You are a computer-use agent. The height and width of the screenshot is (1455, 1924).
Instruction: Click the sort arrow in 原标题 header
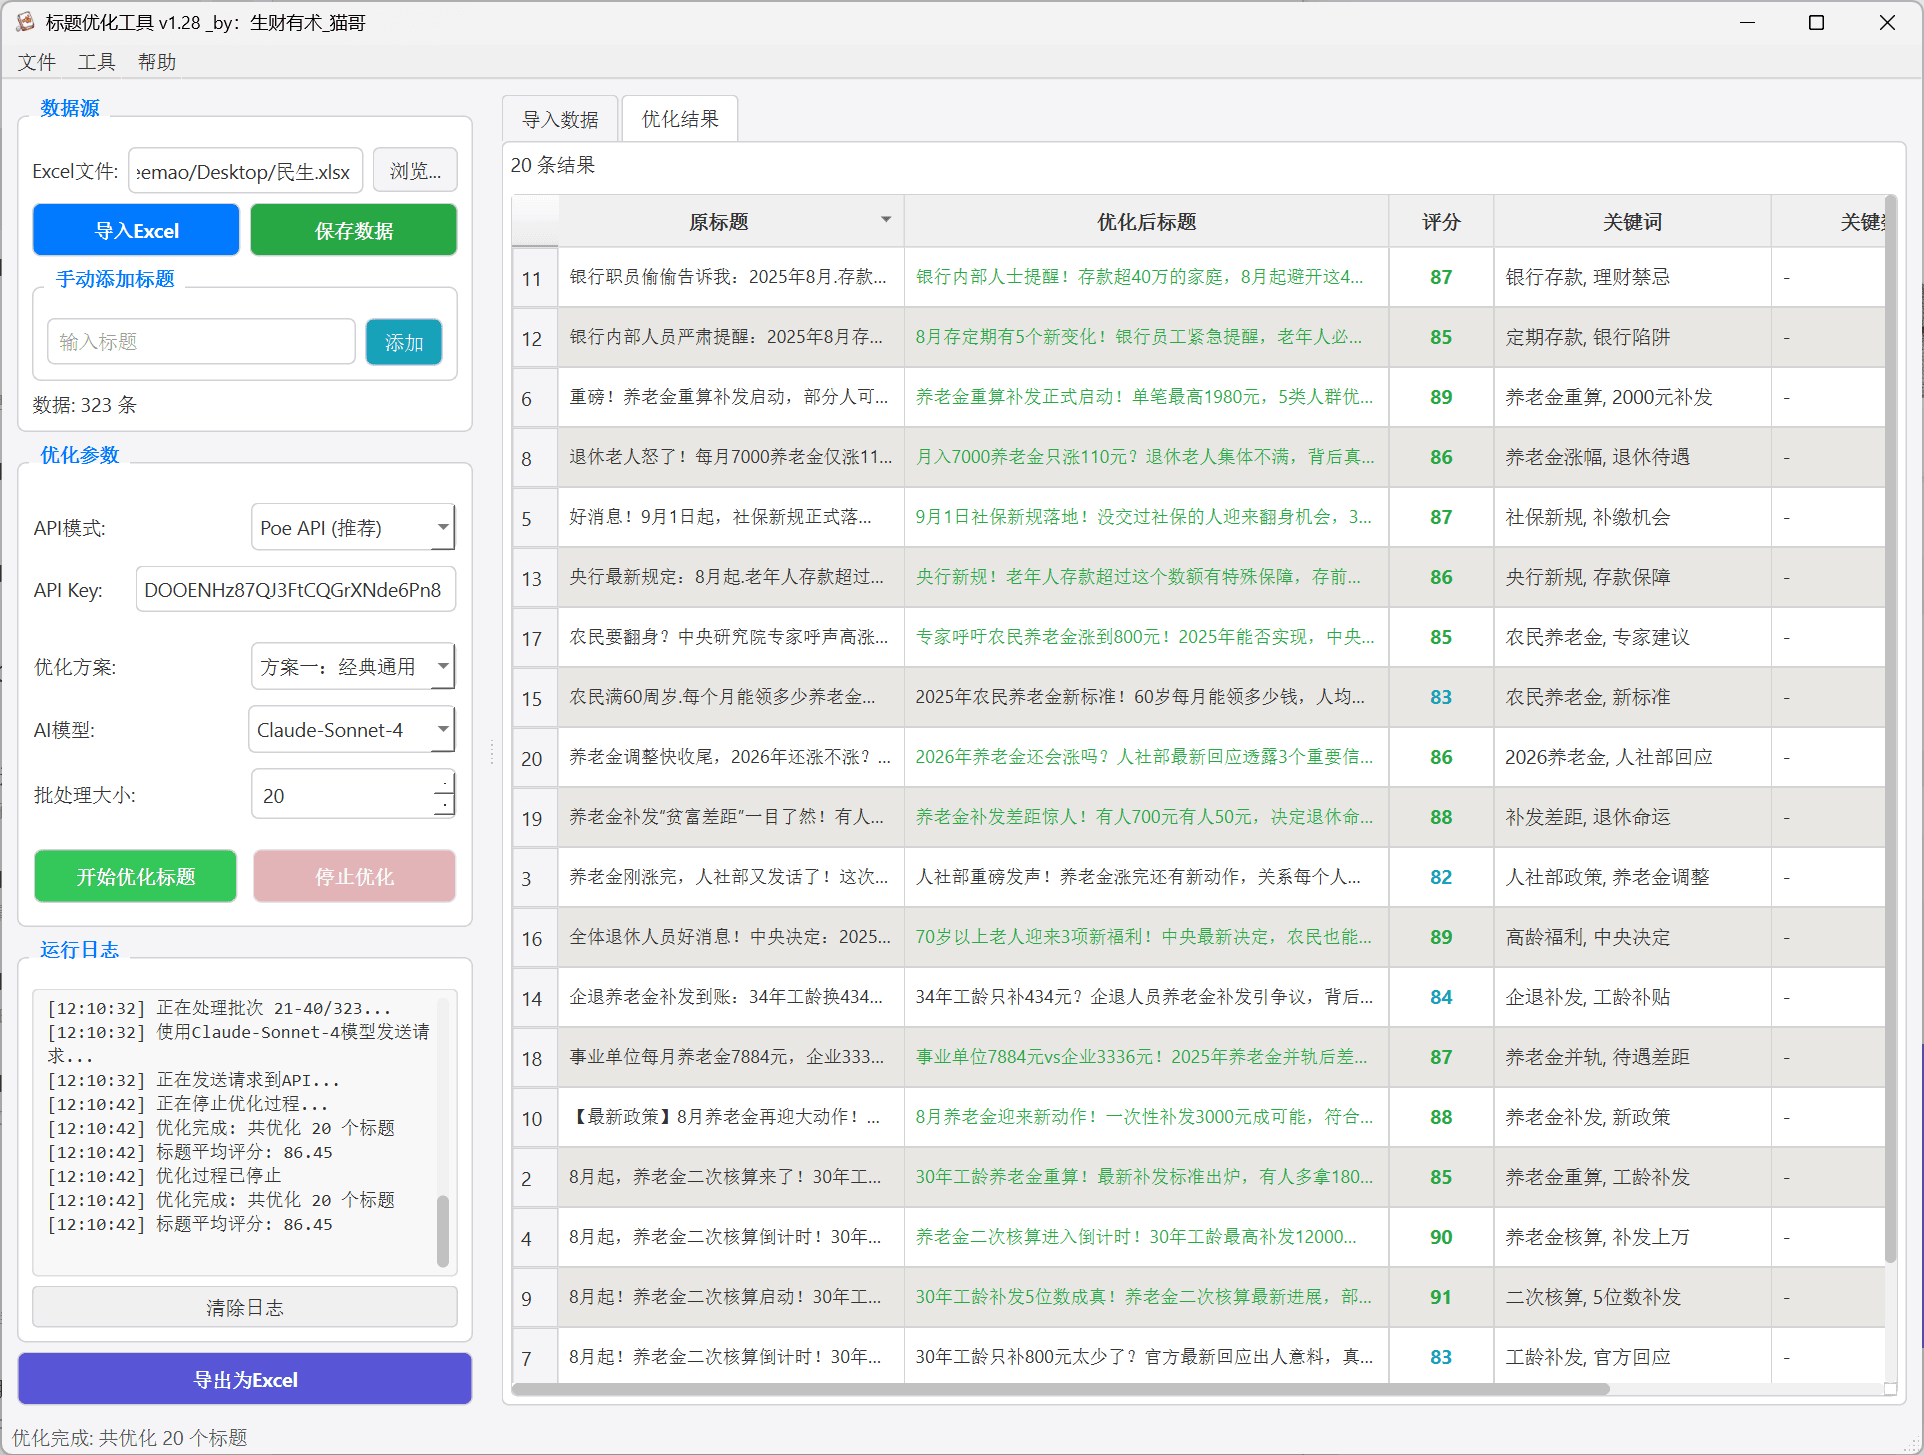[885, 220]
